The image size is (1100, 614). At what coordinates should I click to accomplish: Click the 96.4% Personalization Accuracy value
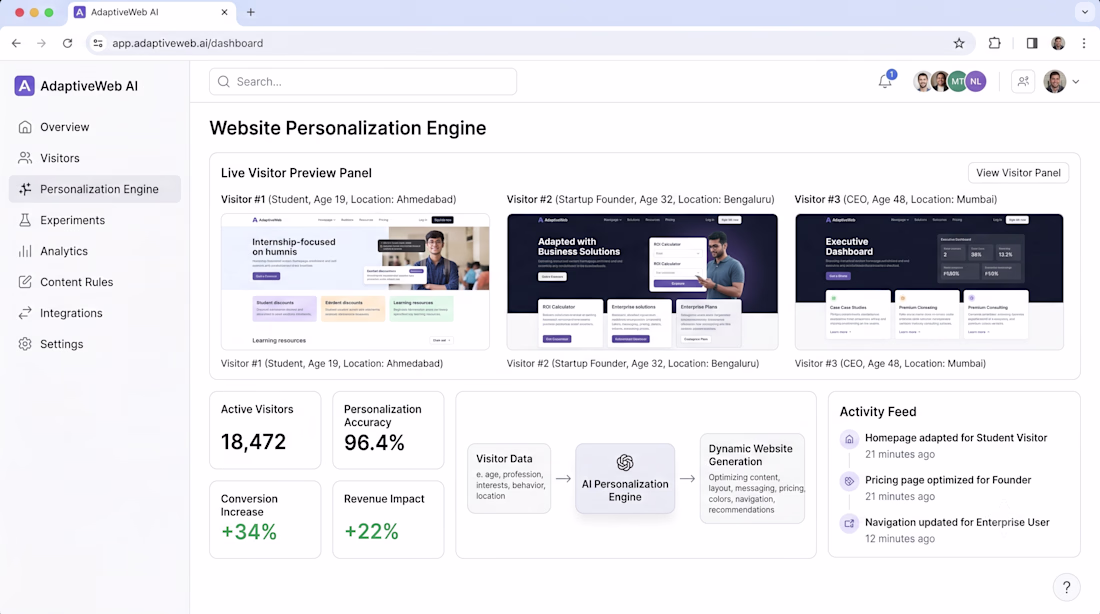click(x=374, y=443)
